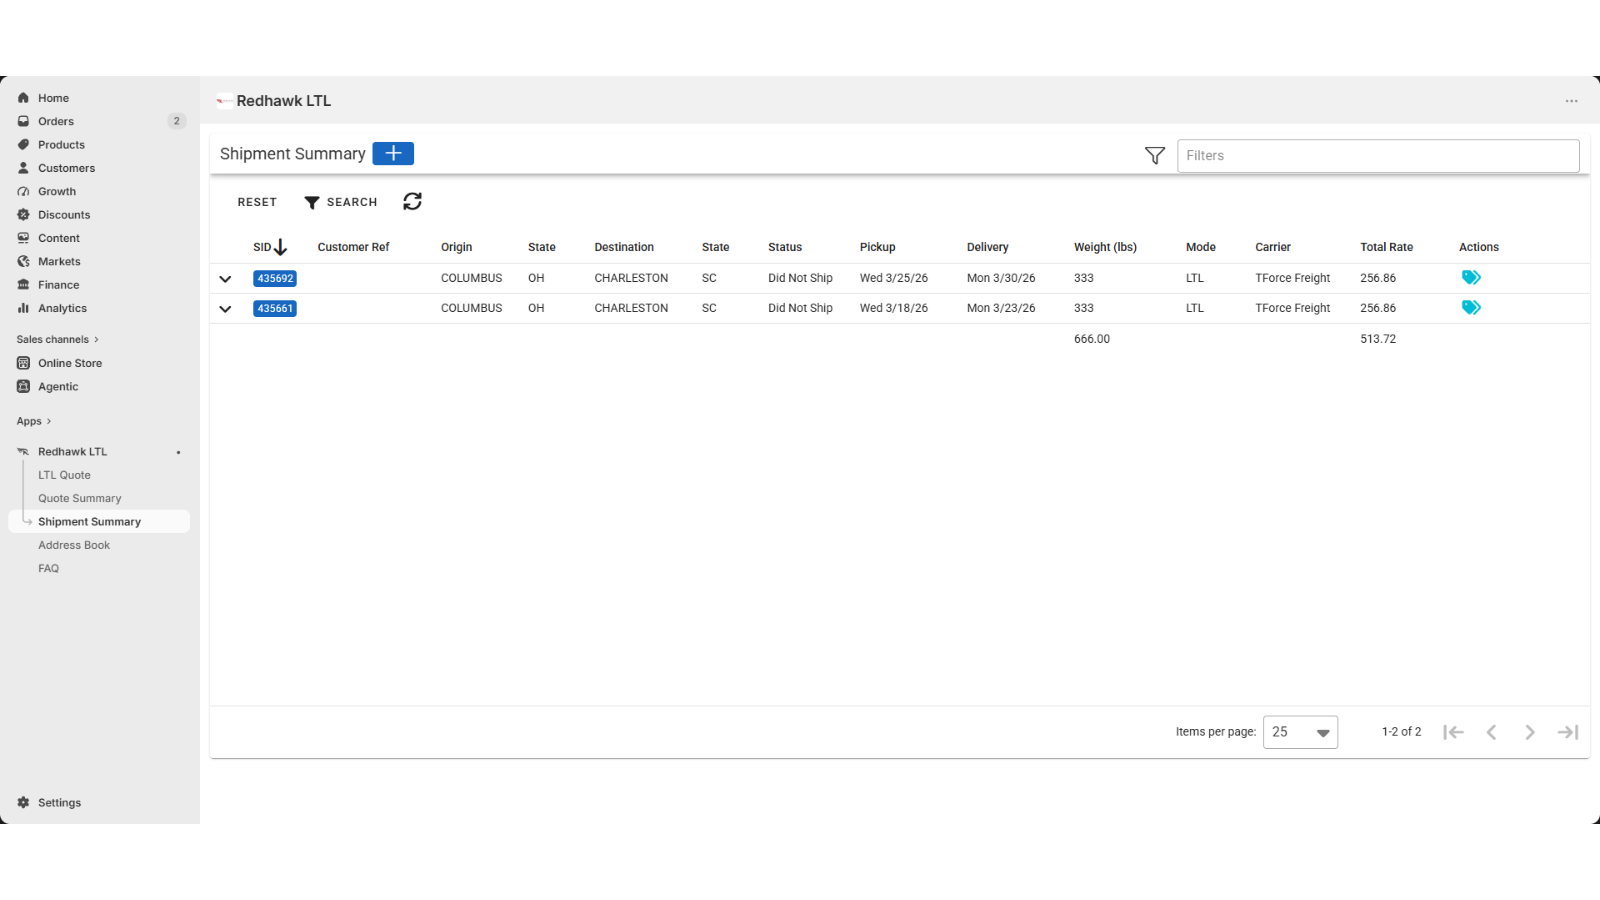Image resolution: width=1600 pixels, height=900 pixels.
Task: Open Customers page
Action: point(66,168)
